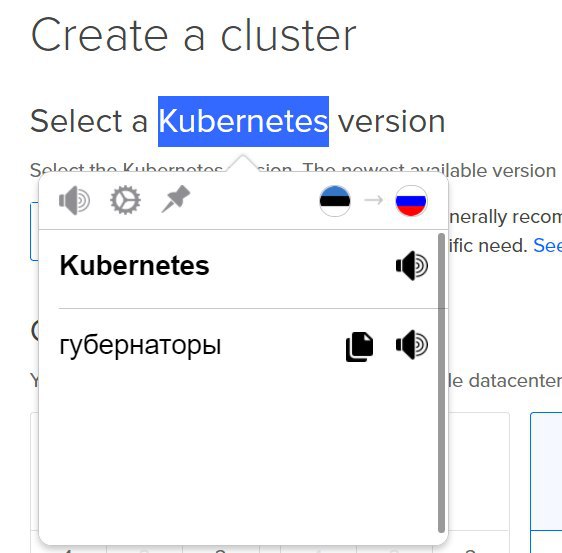Copy the translation губернаторы
Viewport: 562px width, 553px height.
click(359, 347)
